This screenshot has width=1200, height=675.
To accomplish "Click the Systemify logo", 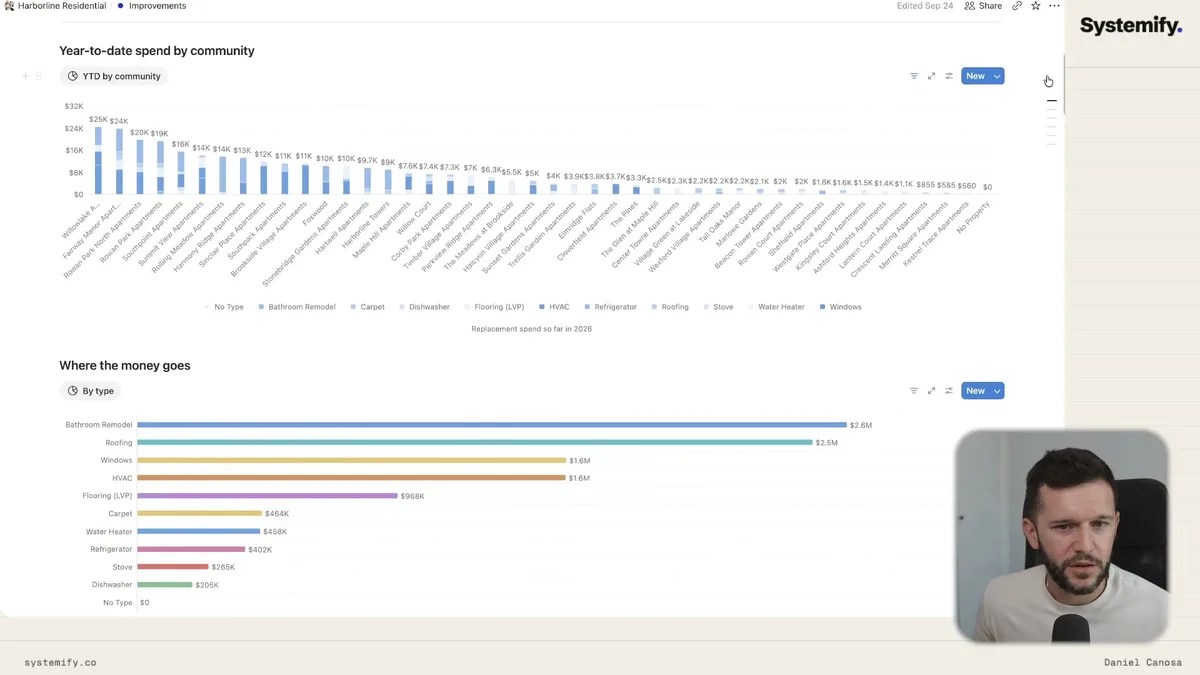I will [1131, 26].
